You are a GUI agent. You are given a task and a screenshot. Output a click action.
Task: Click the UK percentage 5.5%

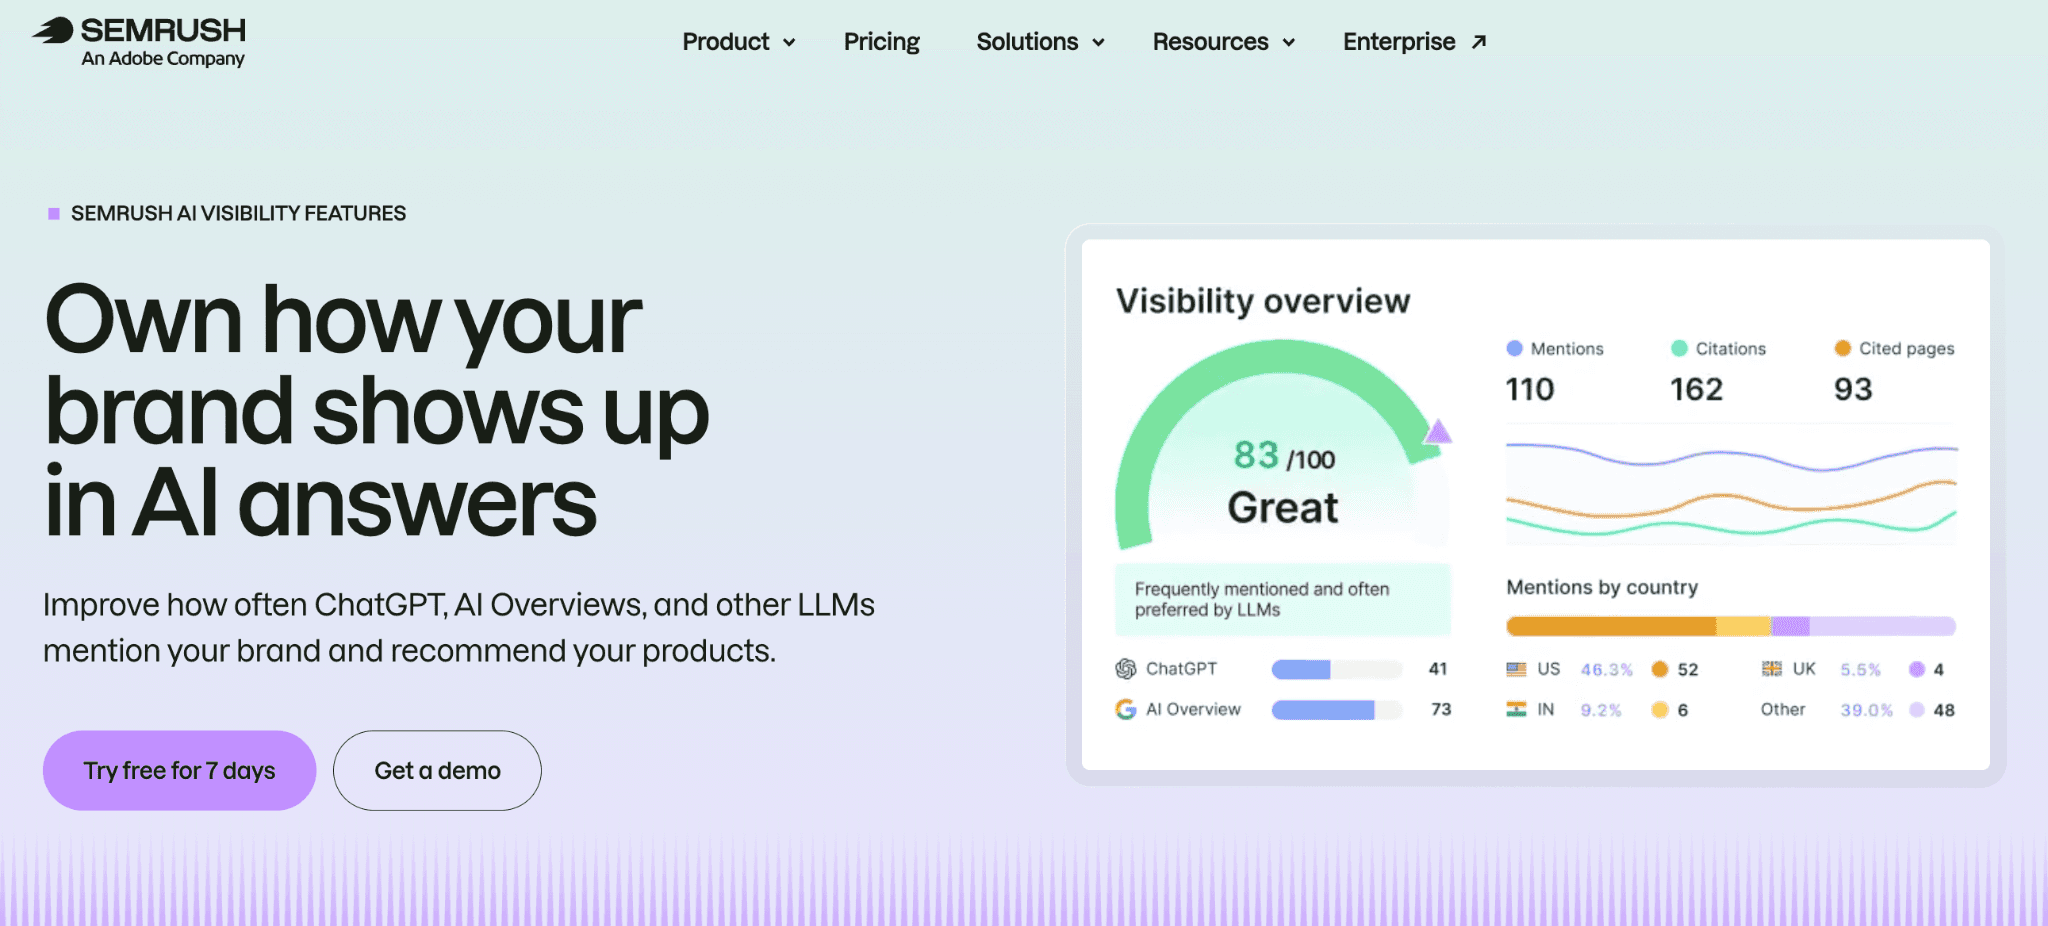pyautogui.click(x=1861, y=669)
